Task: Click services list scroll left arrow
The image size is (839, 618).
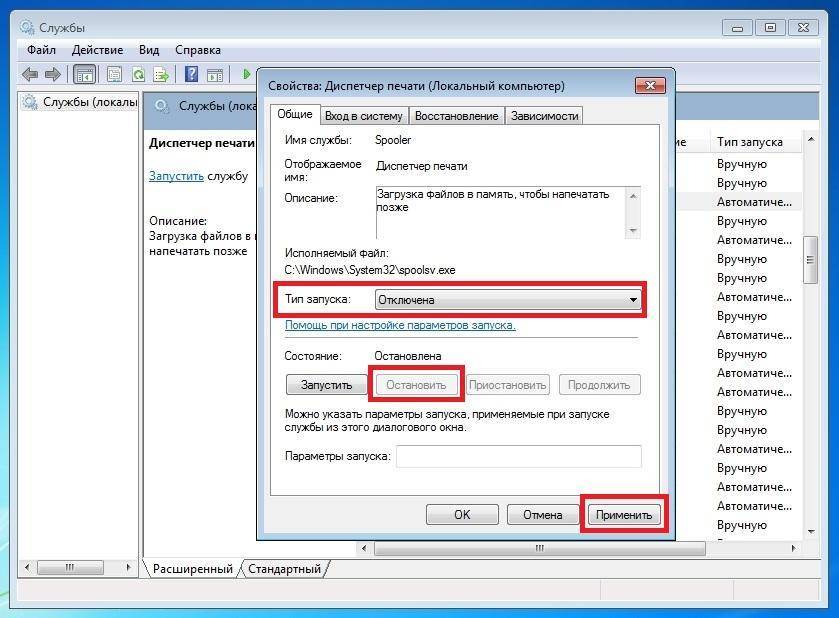Action: (x=364, y=548)
